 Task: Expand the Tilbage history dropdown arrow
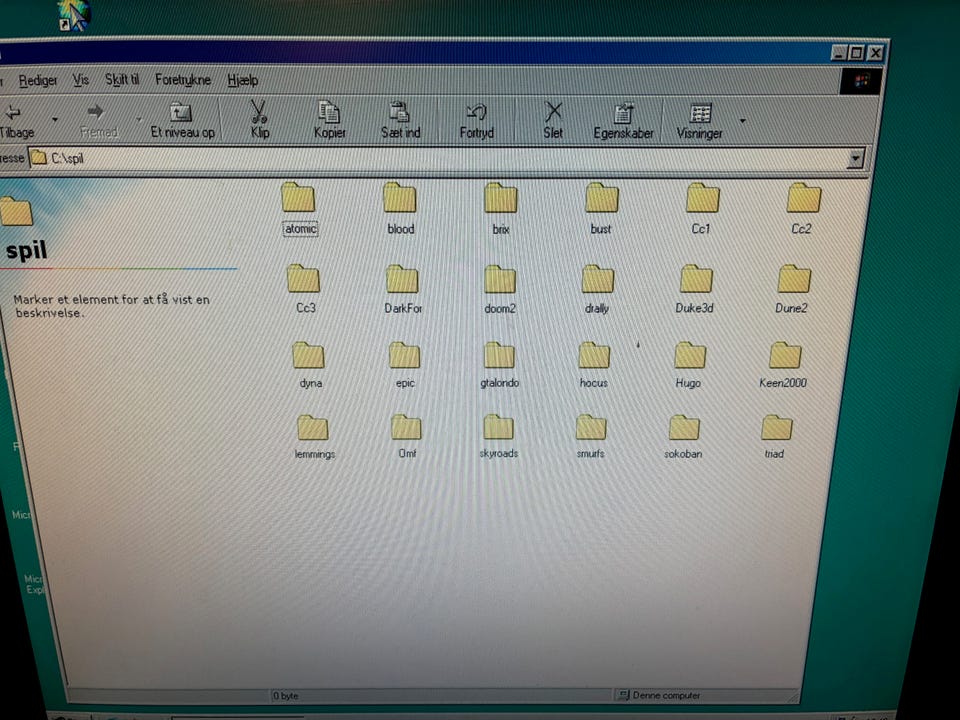tap(55, 119)
